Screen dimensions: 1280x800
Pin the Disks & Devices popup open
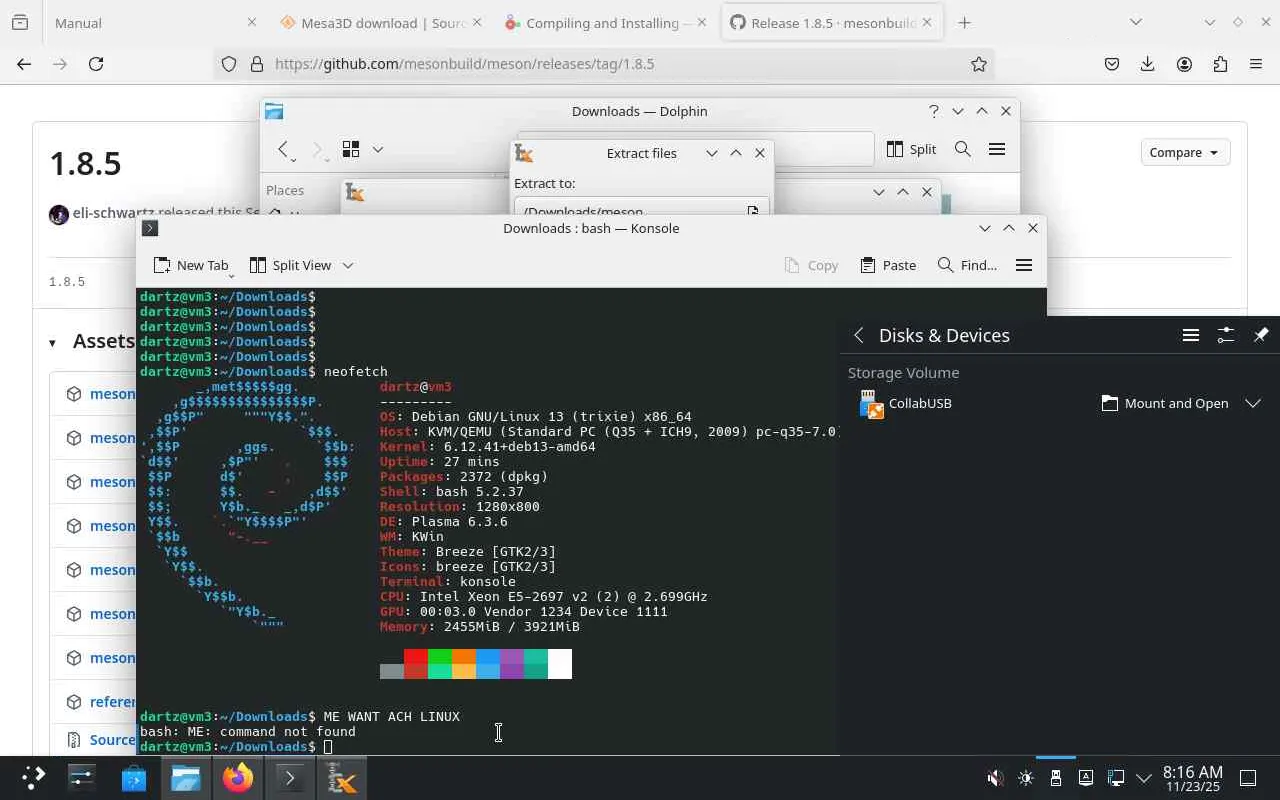point(1261,336)
